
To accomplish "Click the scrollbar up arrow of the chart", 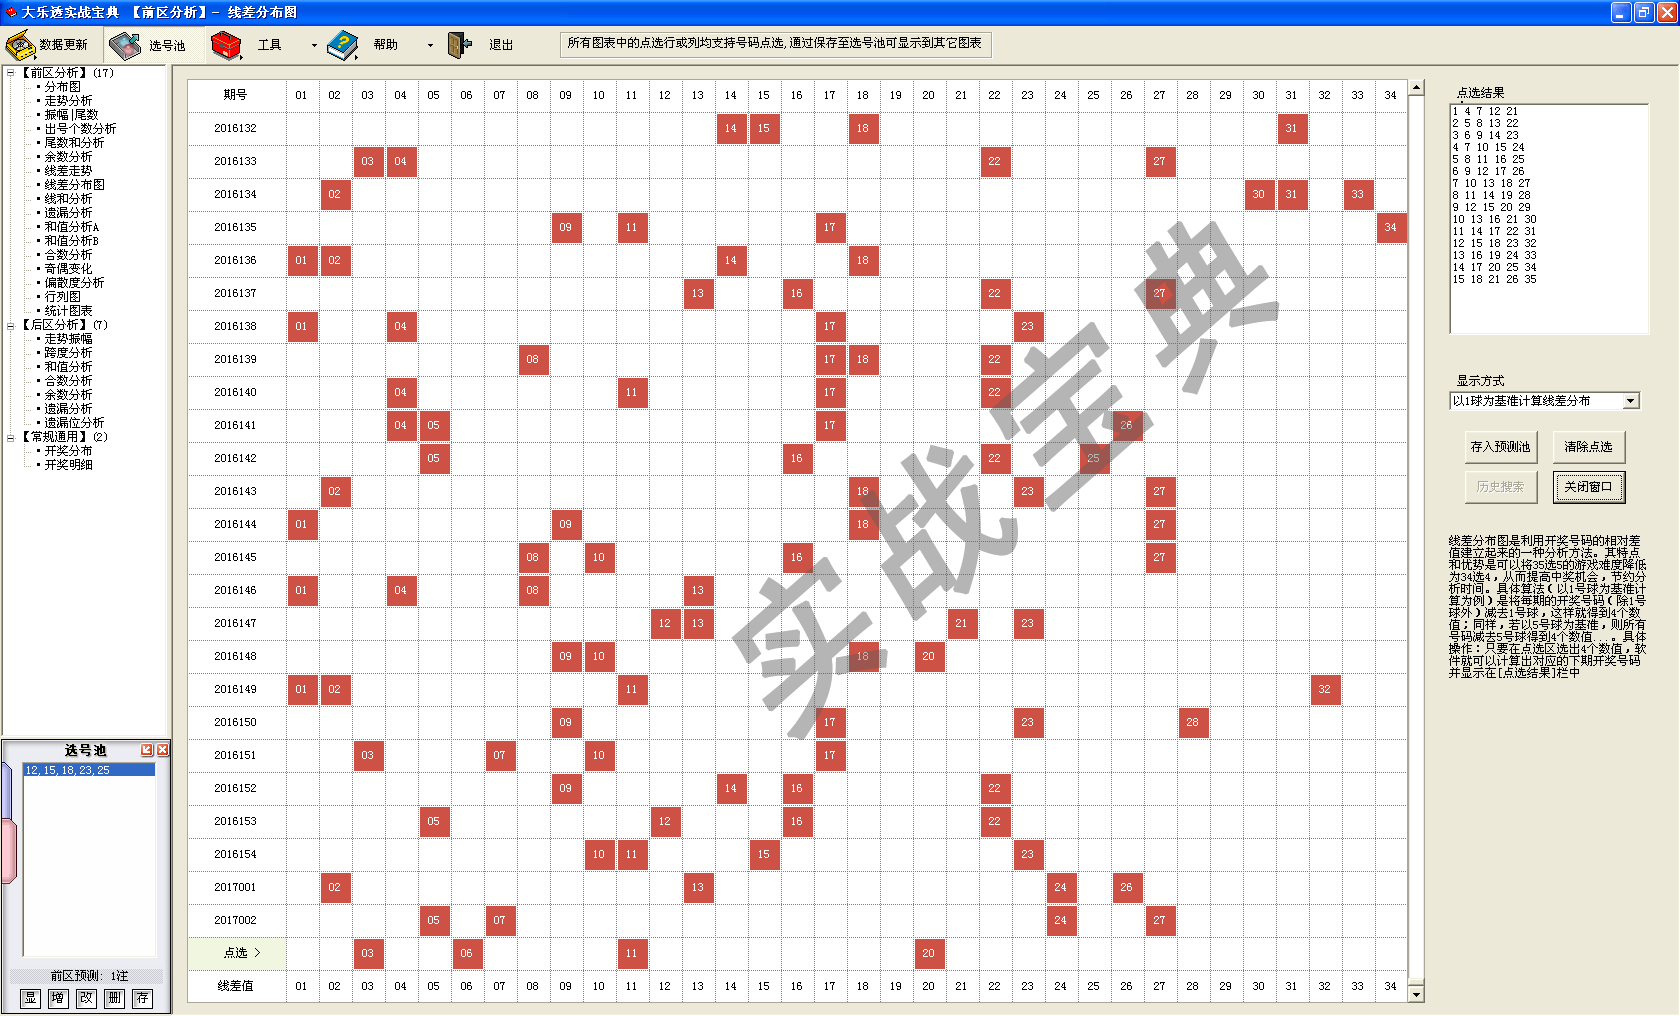I will pos(1416,88).
